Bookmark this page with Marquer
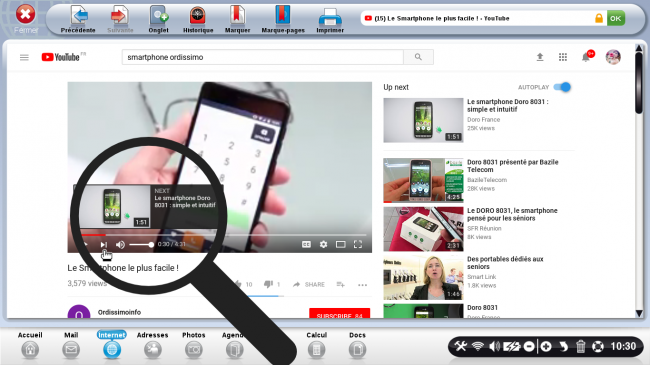Screen dimensions: 650x365 [237, 19]
